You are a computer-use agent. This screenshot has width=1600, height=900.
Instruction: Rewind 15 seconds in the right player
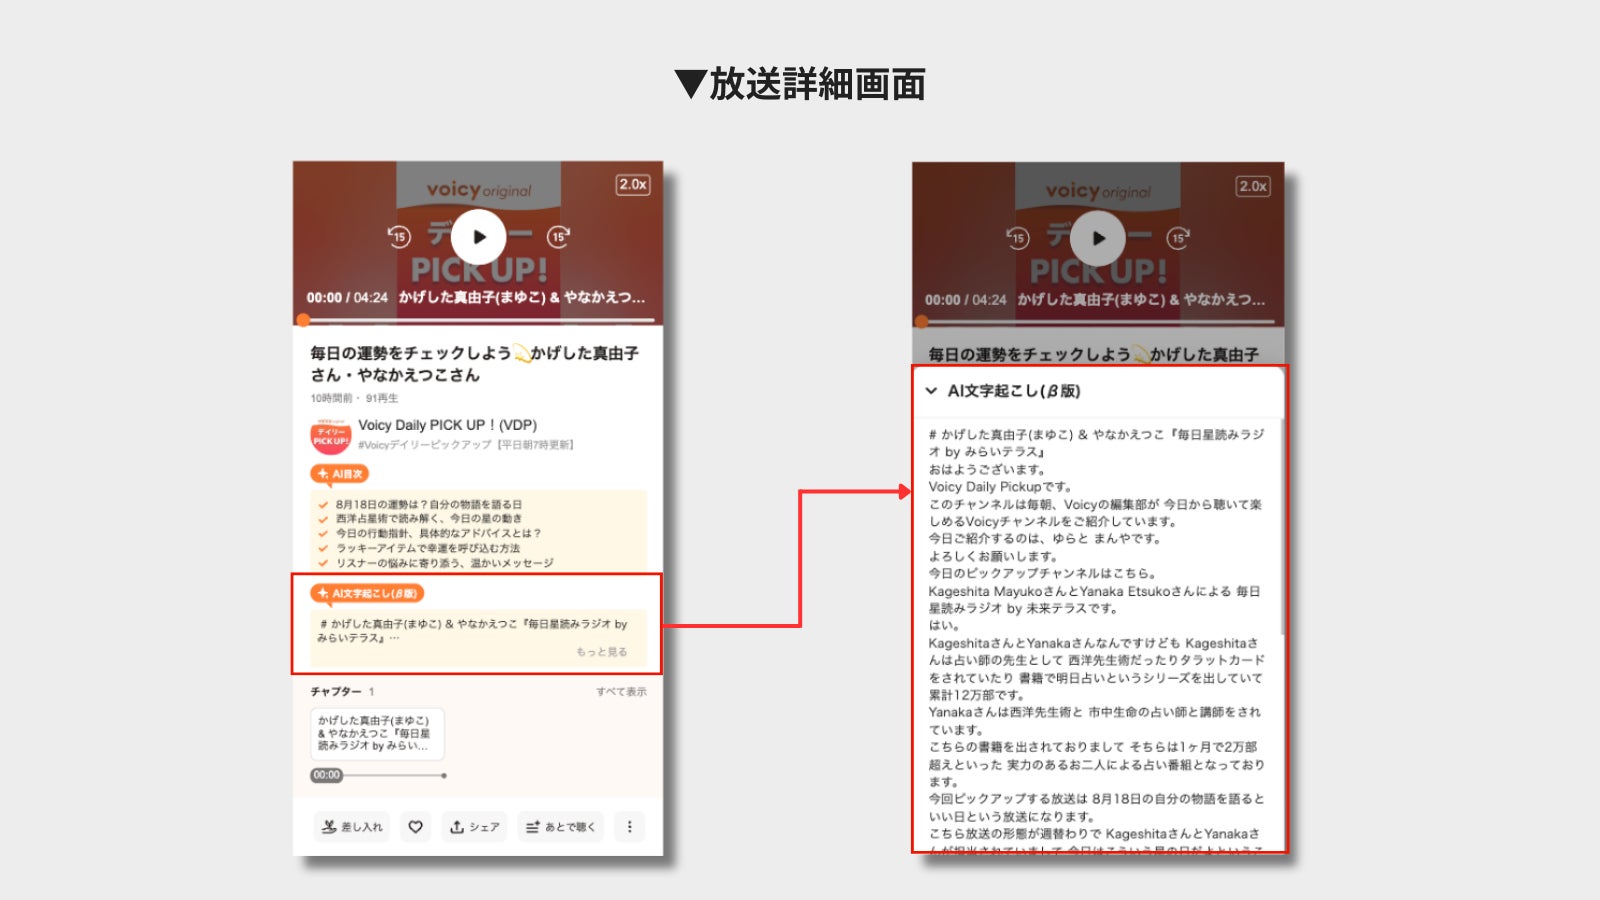1018,238
